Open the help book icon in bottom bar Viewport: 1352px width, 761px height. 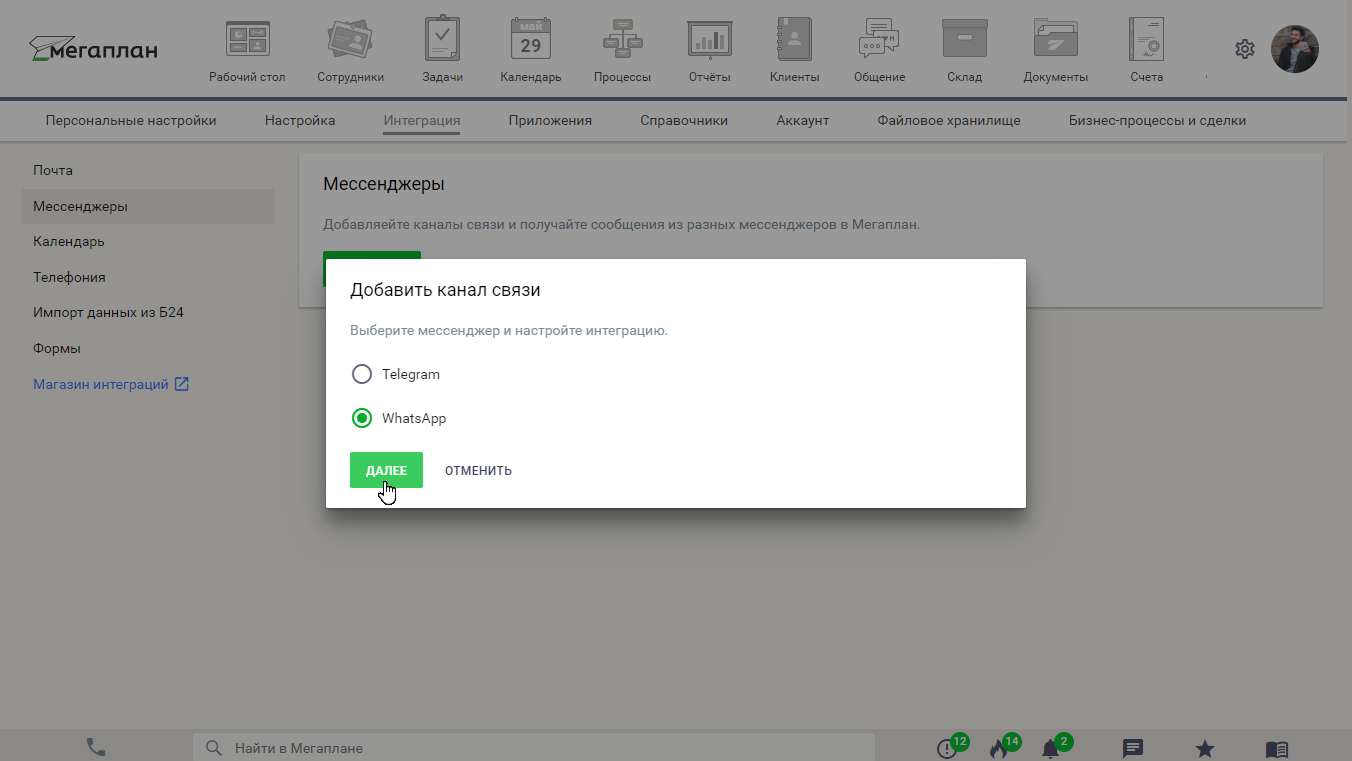pyautogui.click(x=1276, y=749)
